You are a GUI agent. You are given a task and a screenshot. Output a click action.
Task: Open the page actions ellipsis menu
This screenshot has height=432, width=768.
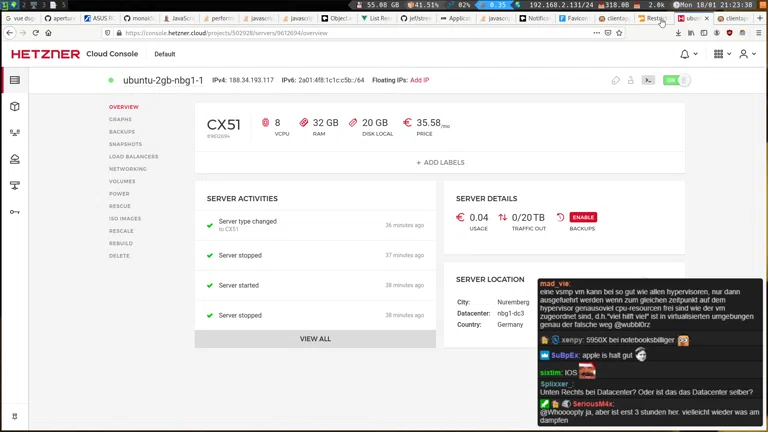pos(597,33)
